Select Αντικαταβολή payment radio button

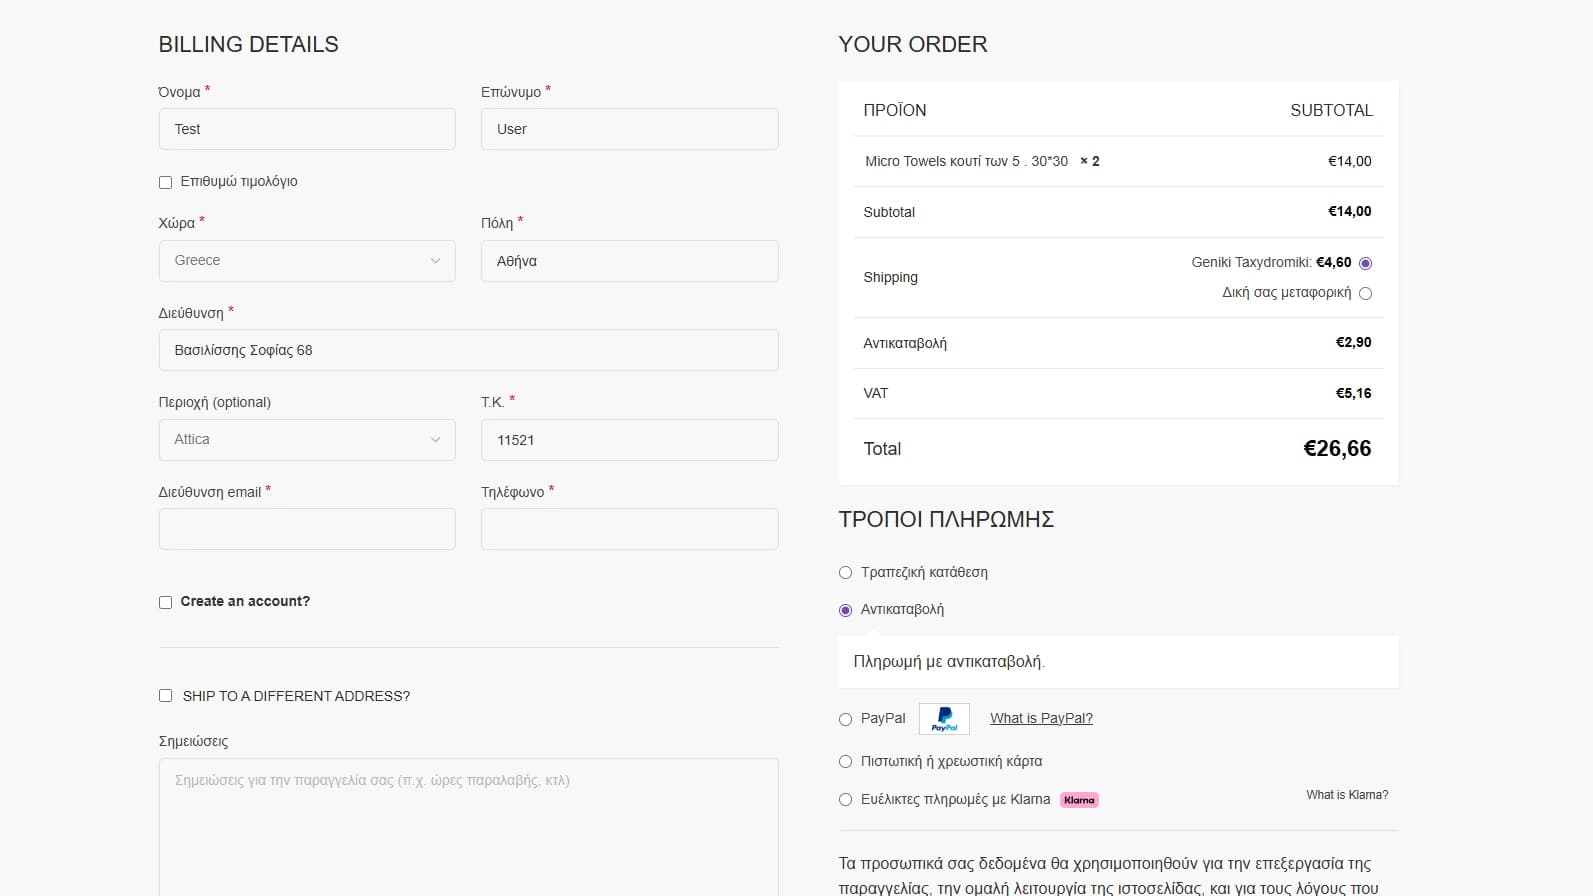coord(845,610)
